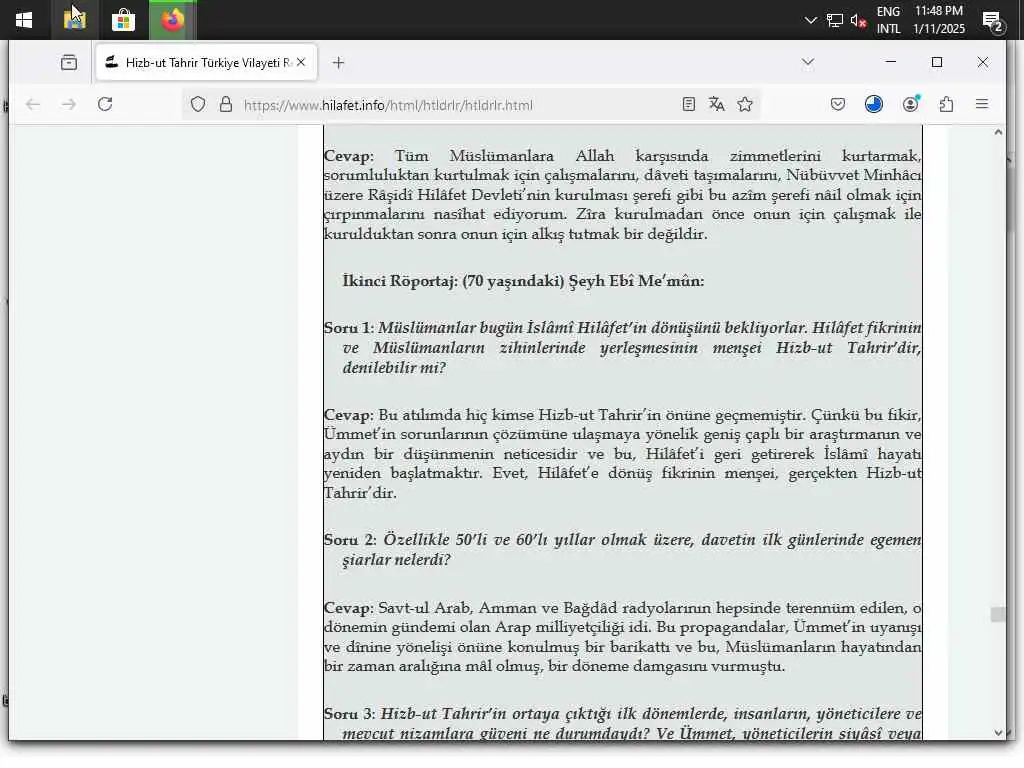Viewport: 1024px width, 768px height.
Task: Minimize the Firefox window
Action: click(891, 62)
